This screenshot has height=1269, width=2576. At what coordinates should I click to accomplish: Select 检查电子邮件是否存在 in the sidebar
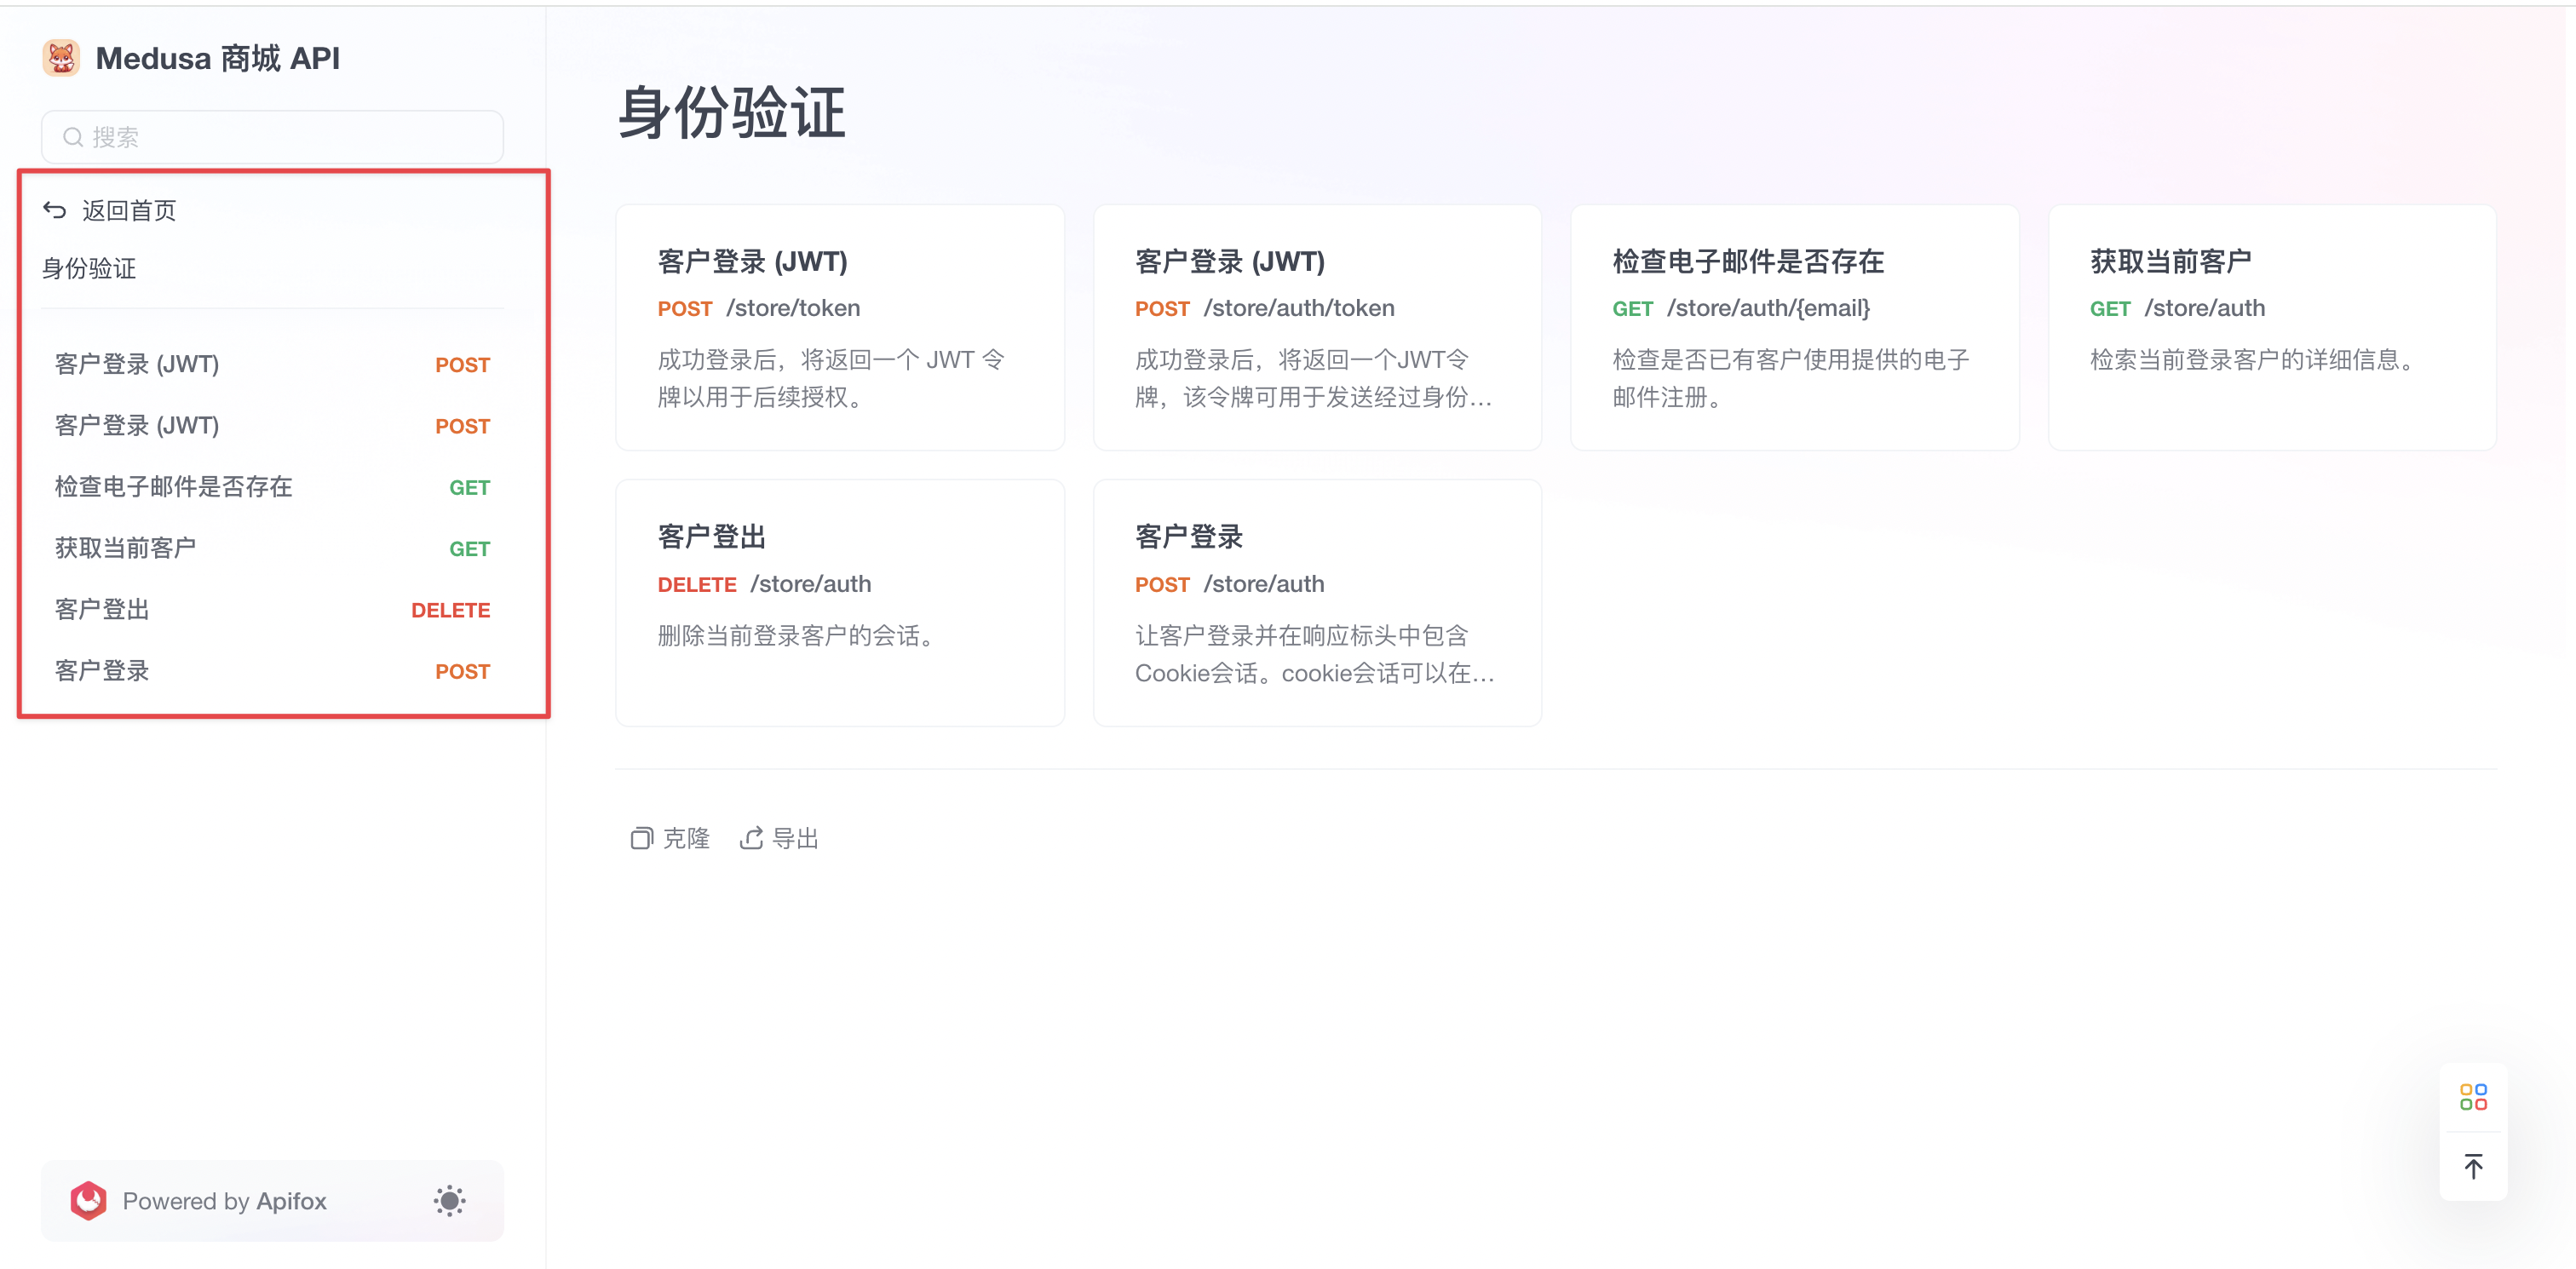pos(171,487)
